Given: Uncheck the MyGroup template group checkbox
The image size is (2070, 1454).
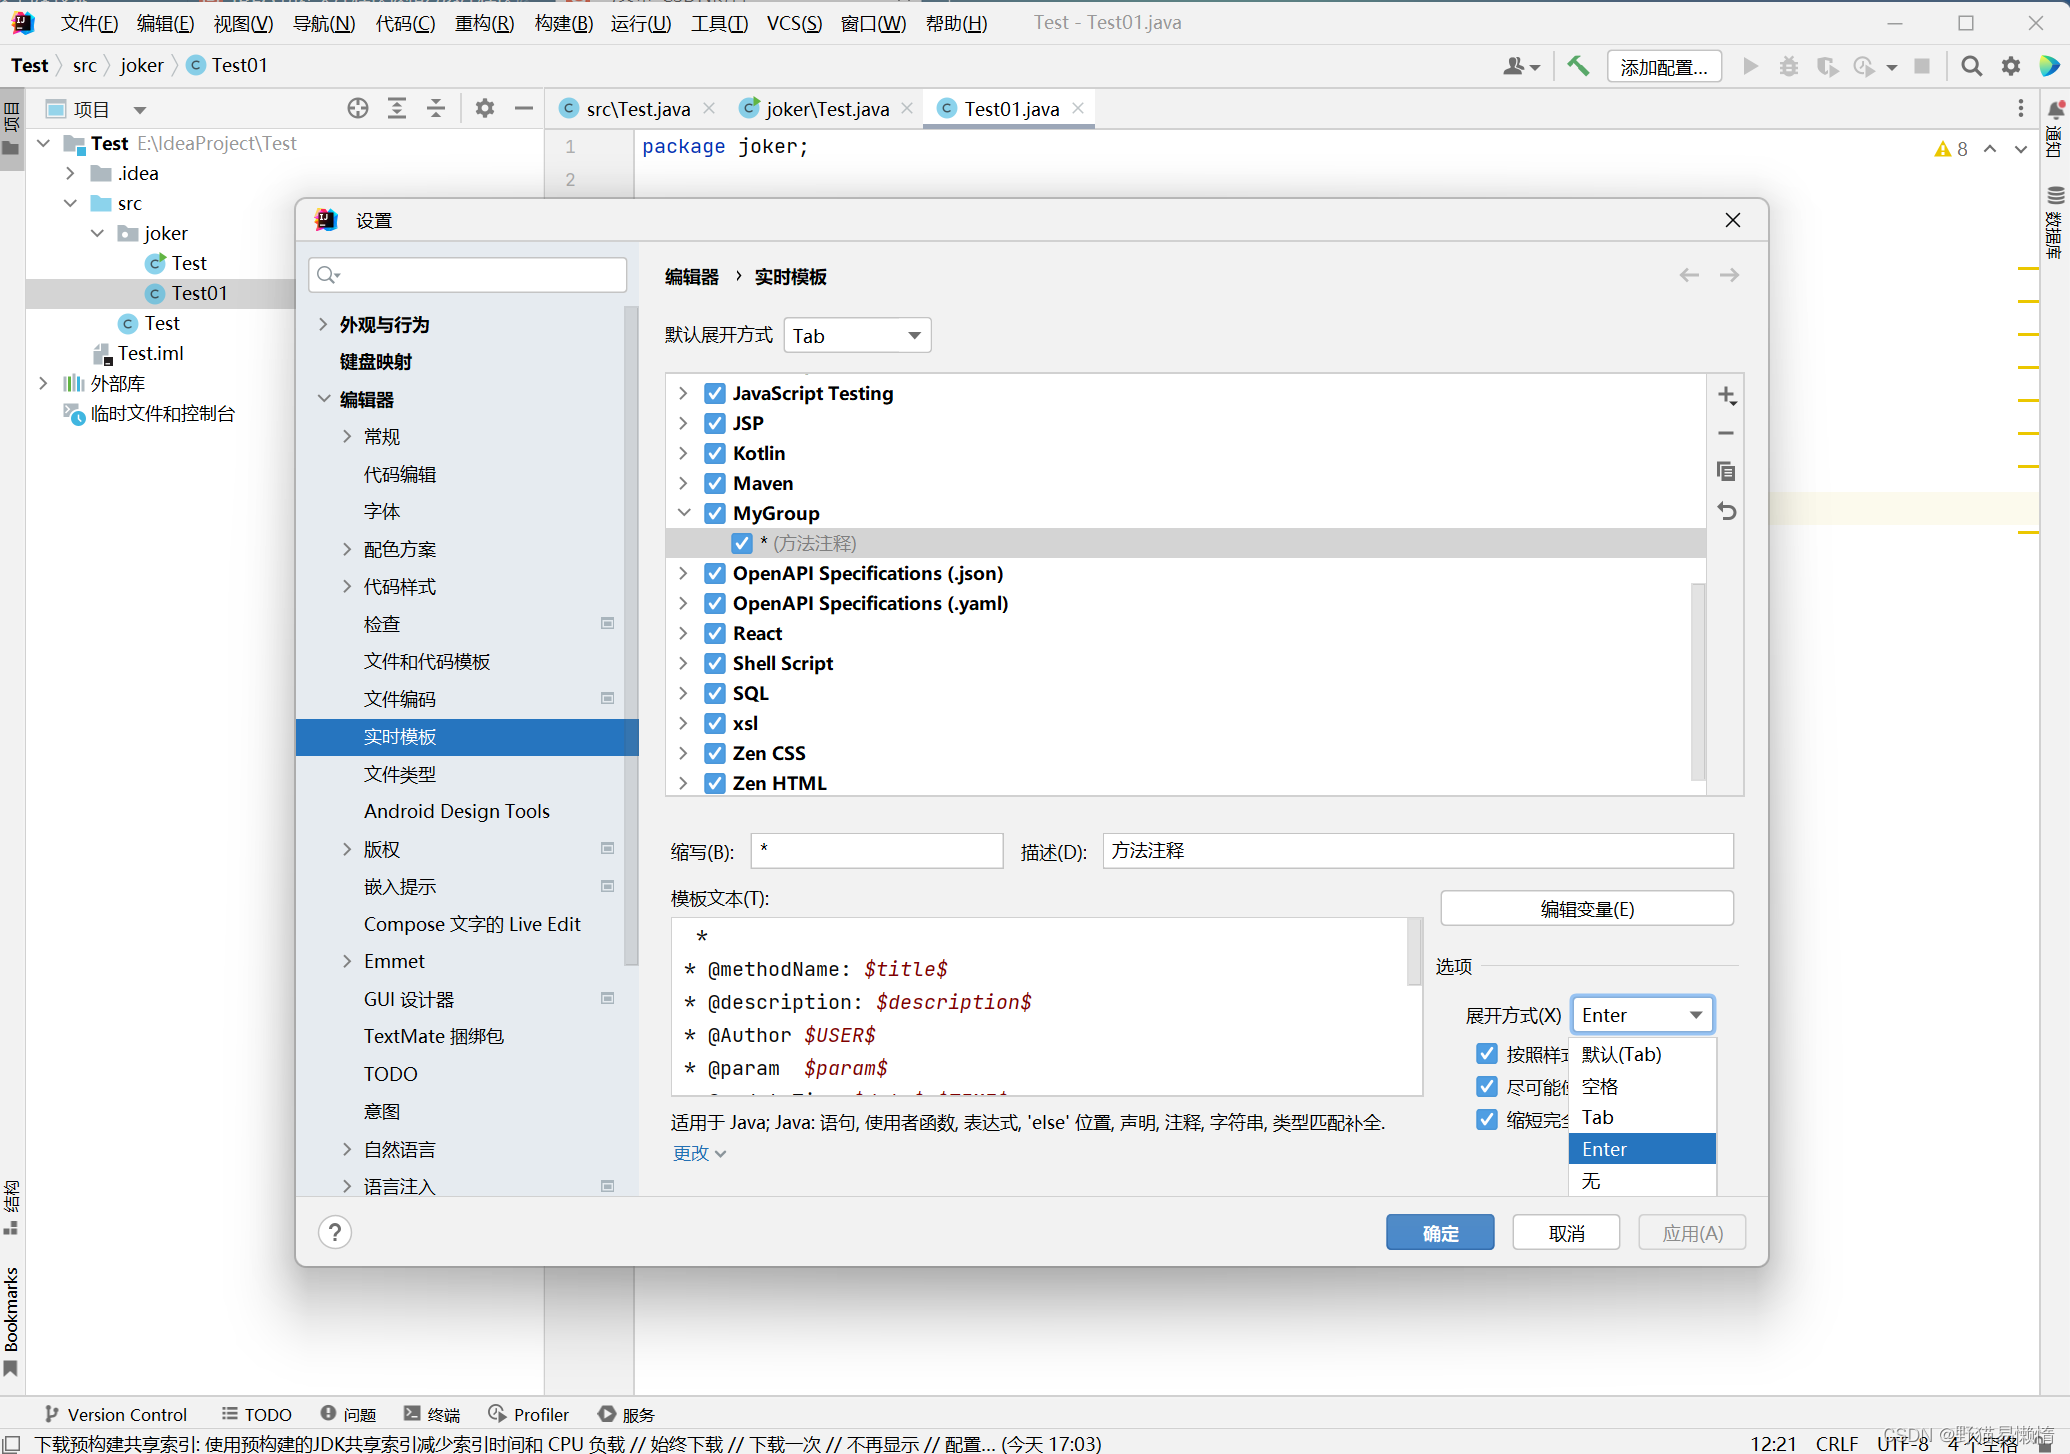Looking at the screenshot, I should 715,513.
